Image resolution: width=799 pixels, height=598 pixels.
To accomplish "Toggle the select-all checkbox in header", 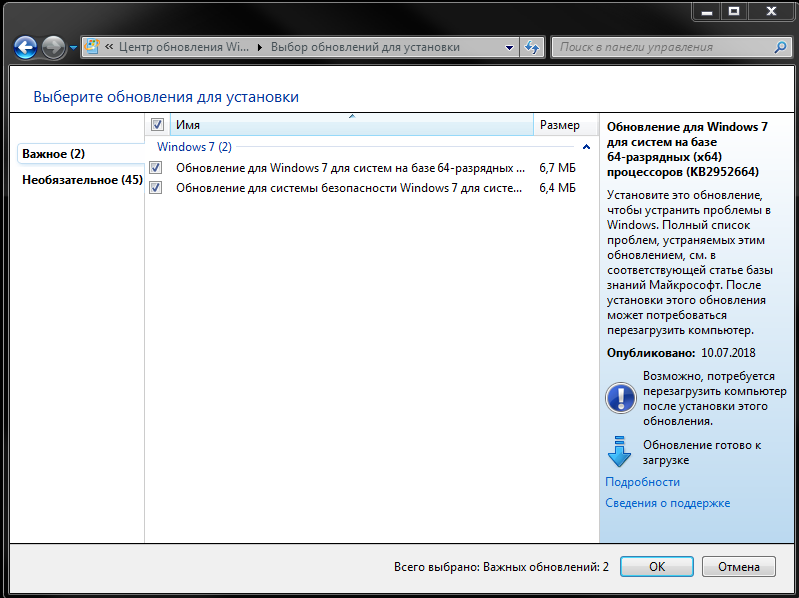I will pos(157,124).
